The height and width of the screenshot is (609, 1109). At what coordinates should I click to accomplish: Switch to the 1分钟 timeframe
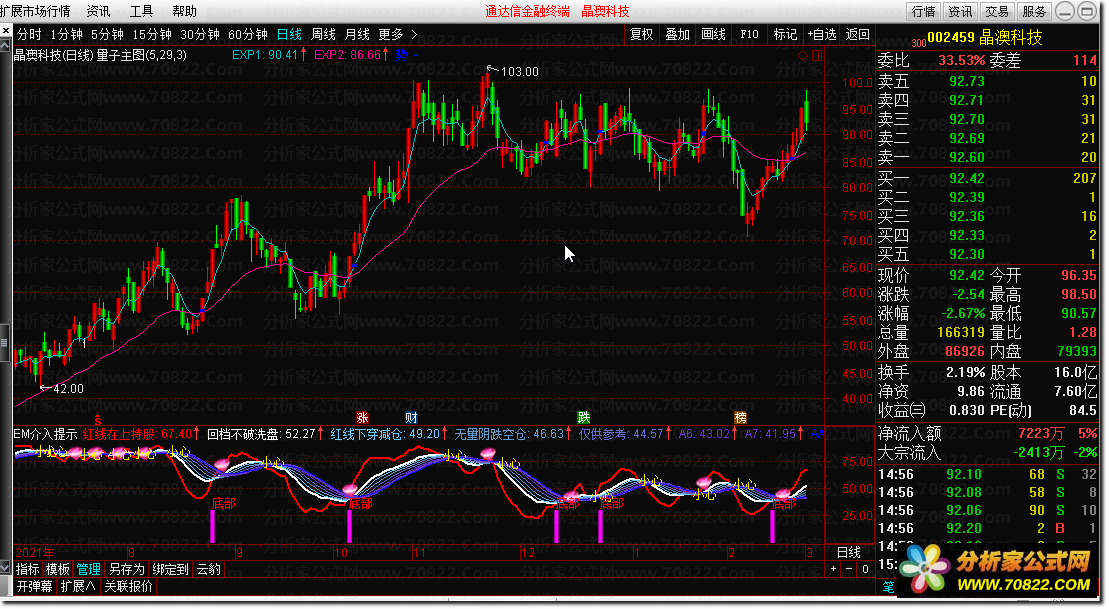(x=66, y=34)
